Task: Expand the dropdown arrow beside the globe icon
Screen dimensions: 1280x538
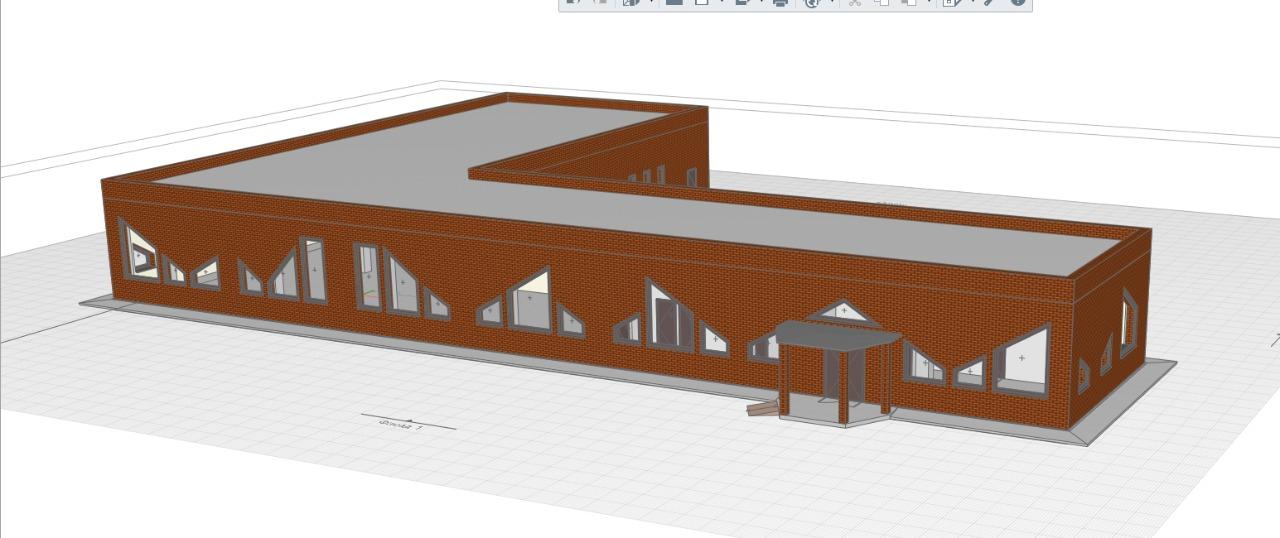Action: tap(832, 3)
